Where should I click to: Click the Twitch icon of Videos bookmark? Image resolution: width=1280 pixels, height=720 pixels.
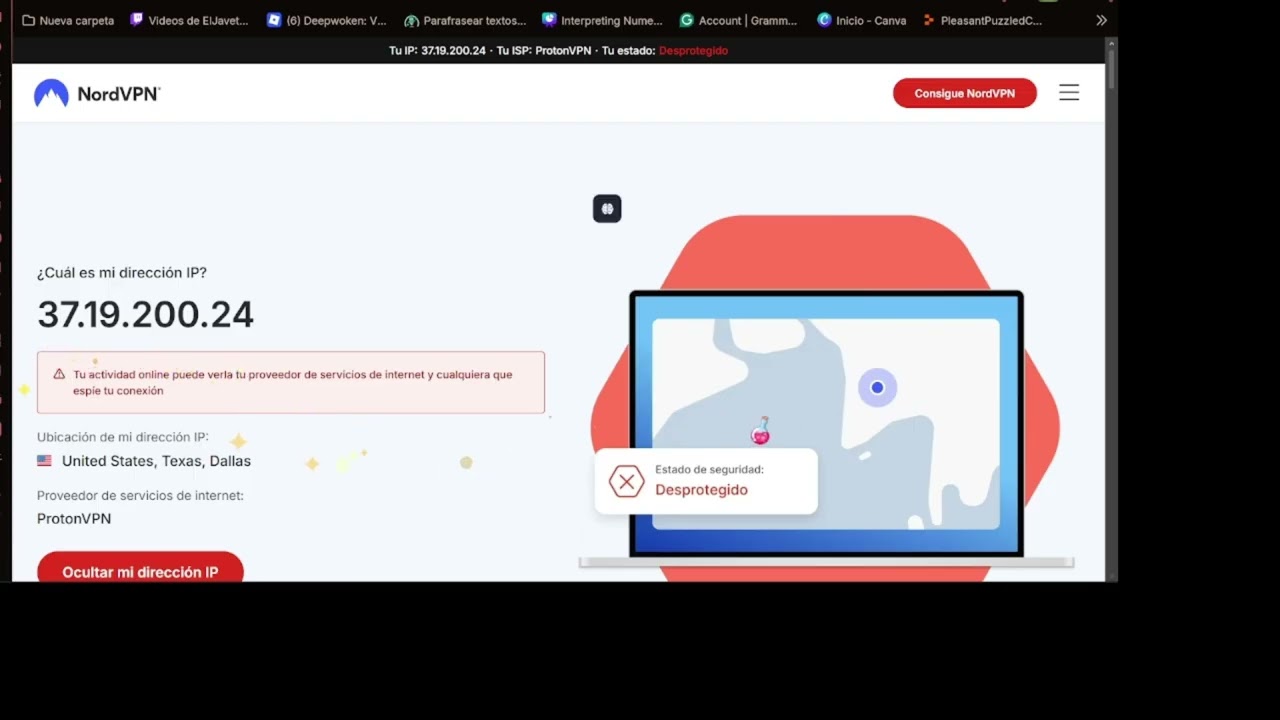(x=137, y=20)
